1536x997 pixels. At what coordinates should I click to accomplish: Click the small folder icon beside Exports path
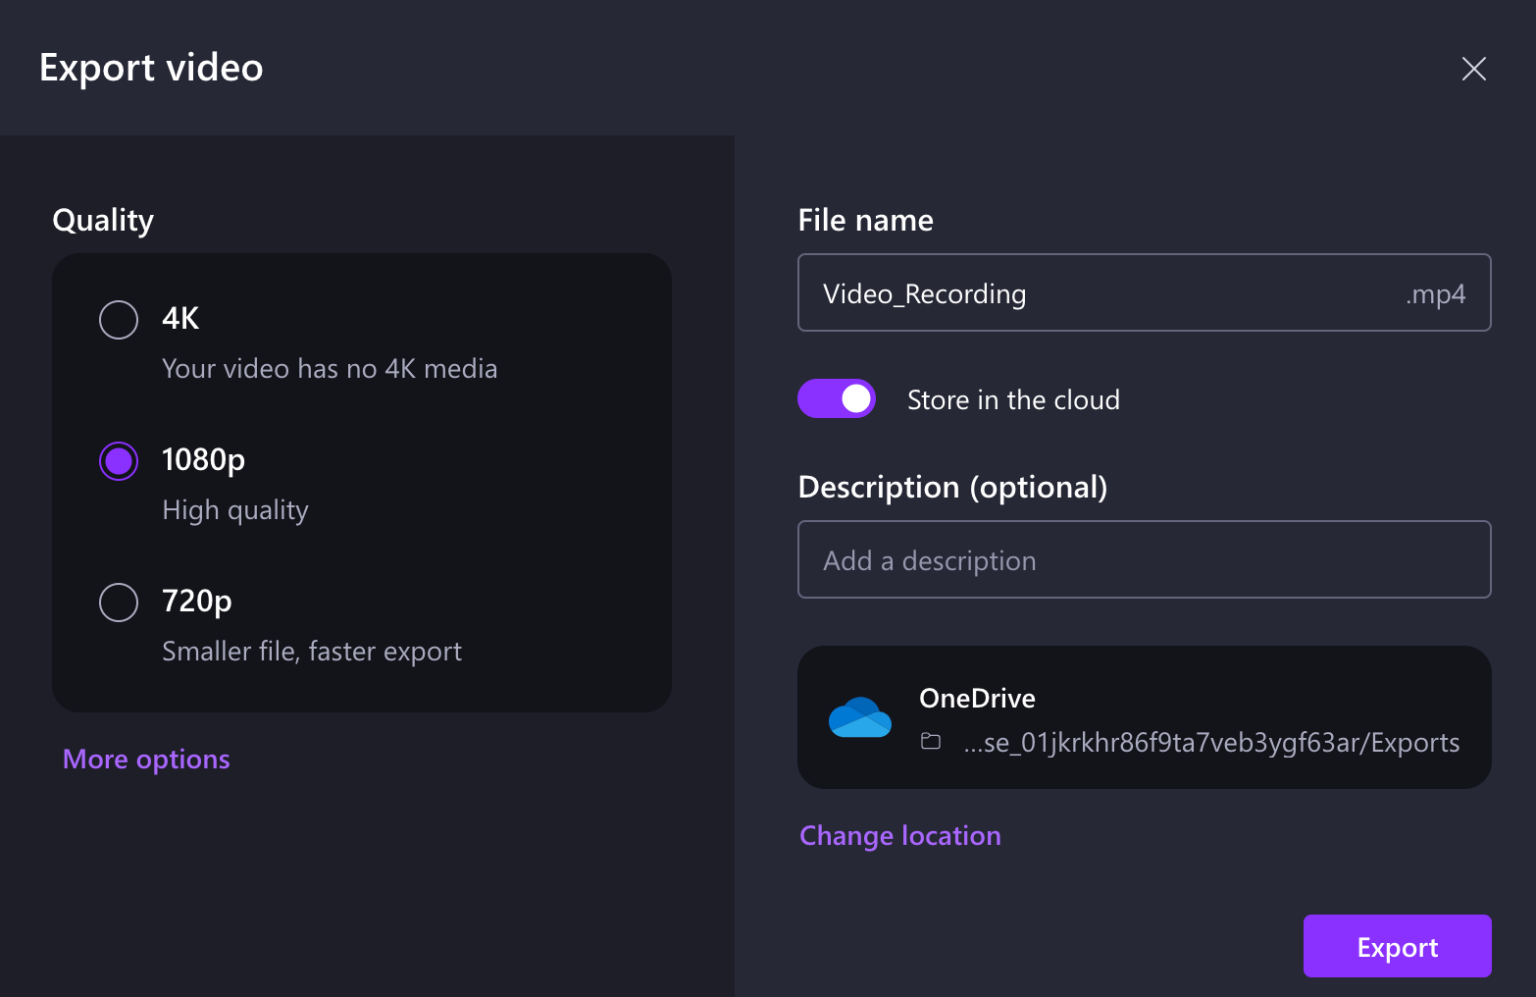click(x=931, y=742)
